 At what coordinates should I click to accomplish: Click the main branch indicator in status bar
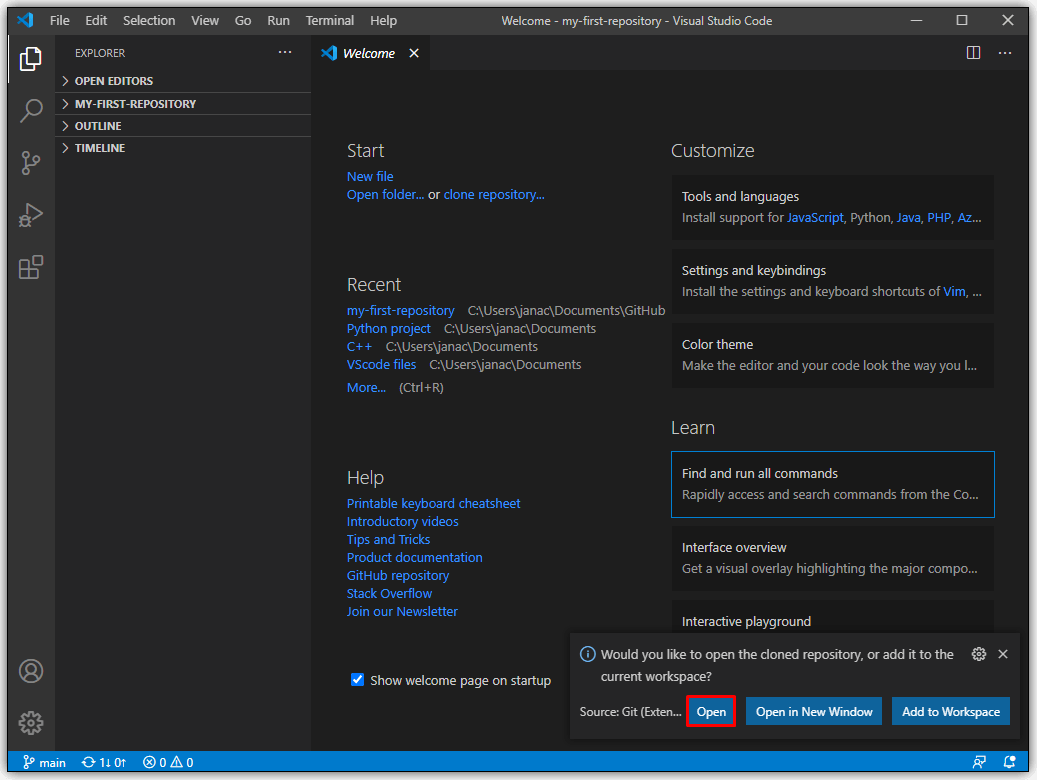(x=44, y=762)
